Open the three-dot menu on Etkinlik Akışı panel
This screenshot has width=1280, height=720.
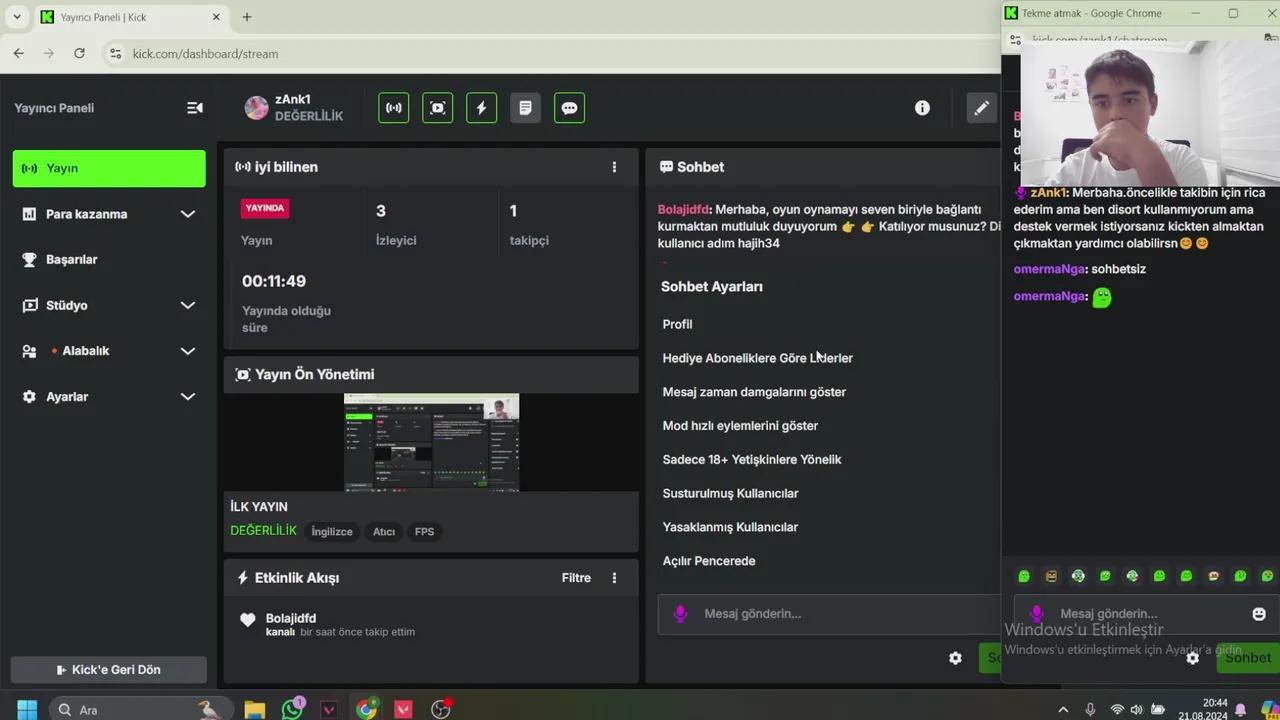614,578
